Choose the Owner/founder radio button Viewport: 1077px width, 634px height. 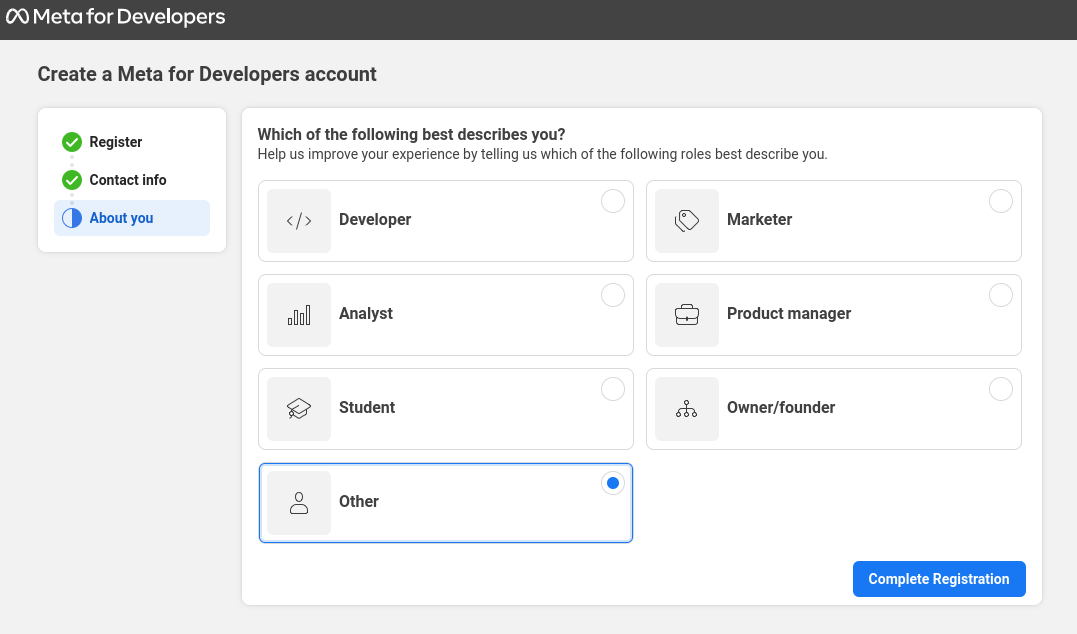(x=1001, y=390)
